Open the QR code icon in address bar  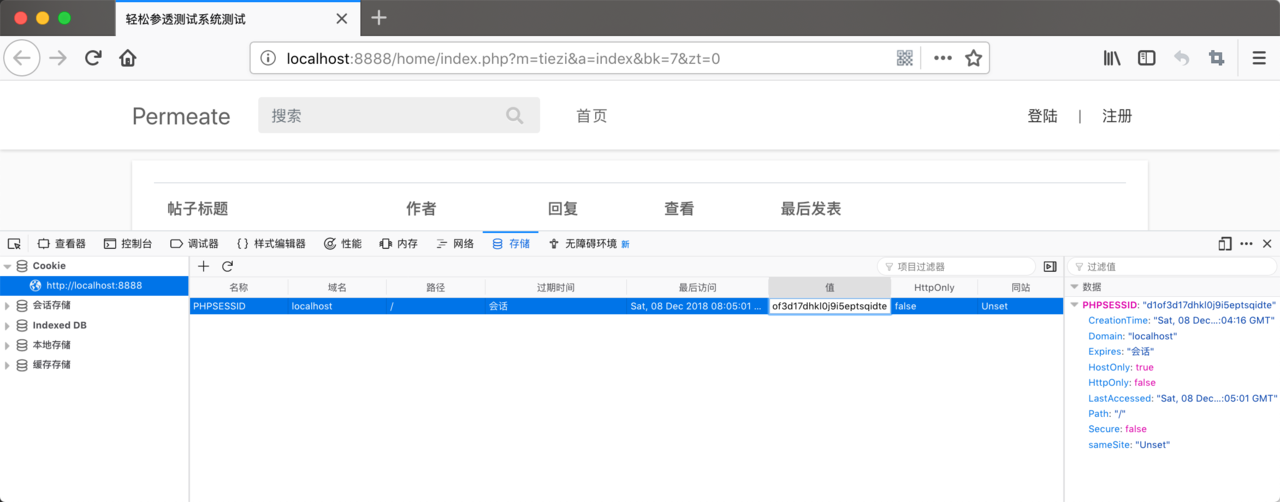(x=905, y=58)
